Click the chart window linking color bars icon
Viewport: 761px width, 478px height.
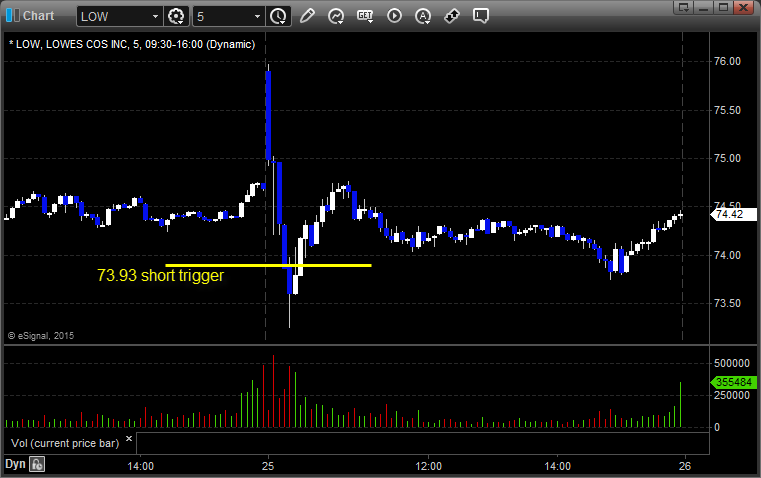13,16
